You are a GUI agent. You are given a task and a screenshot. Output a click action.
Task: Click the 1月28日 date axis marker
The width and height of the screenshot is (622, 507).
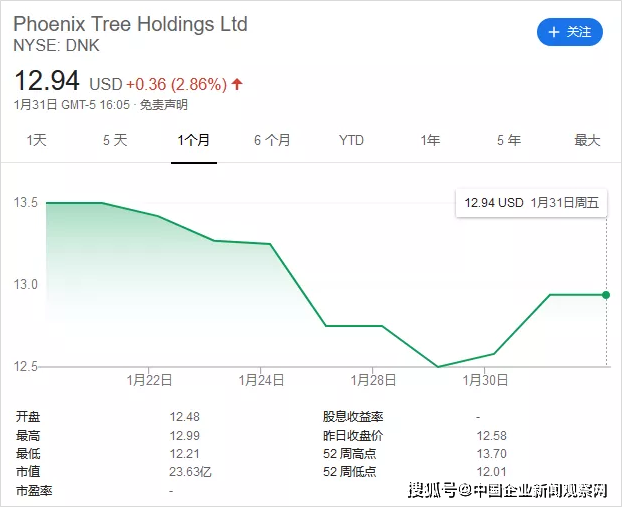[x=374, y=380]
